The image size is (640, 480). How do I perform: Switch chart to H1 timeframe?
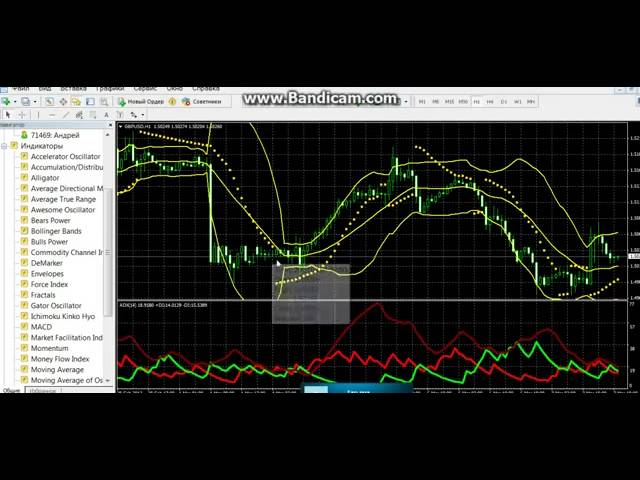click(476, 102)
